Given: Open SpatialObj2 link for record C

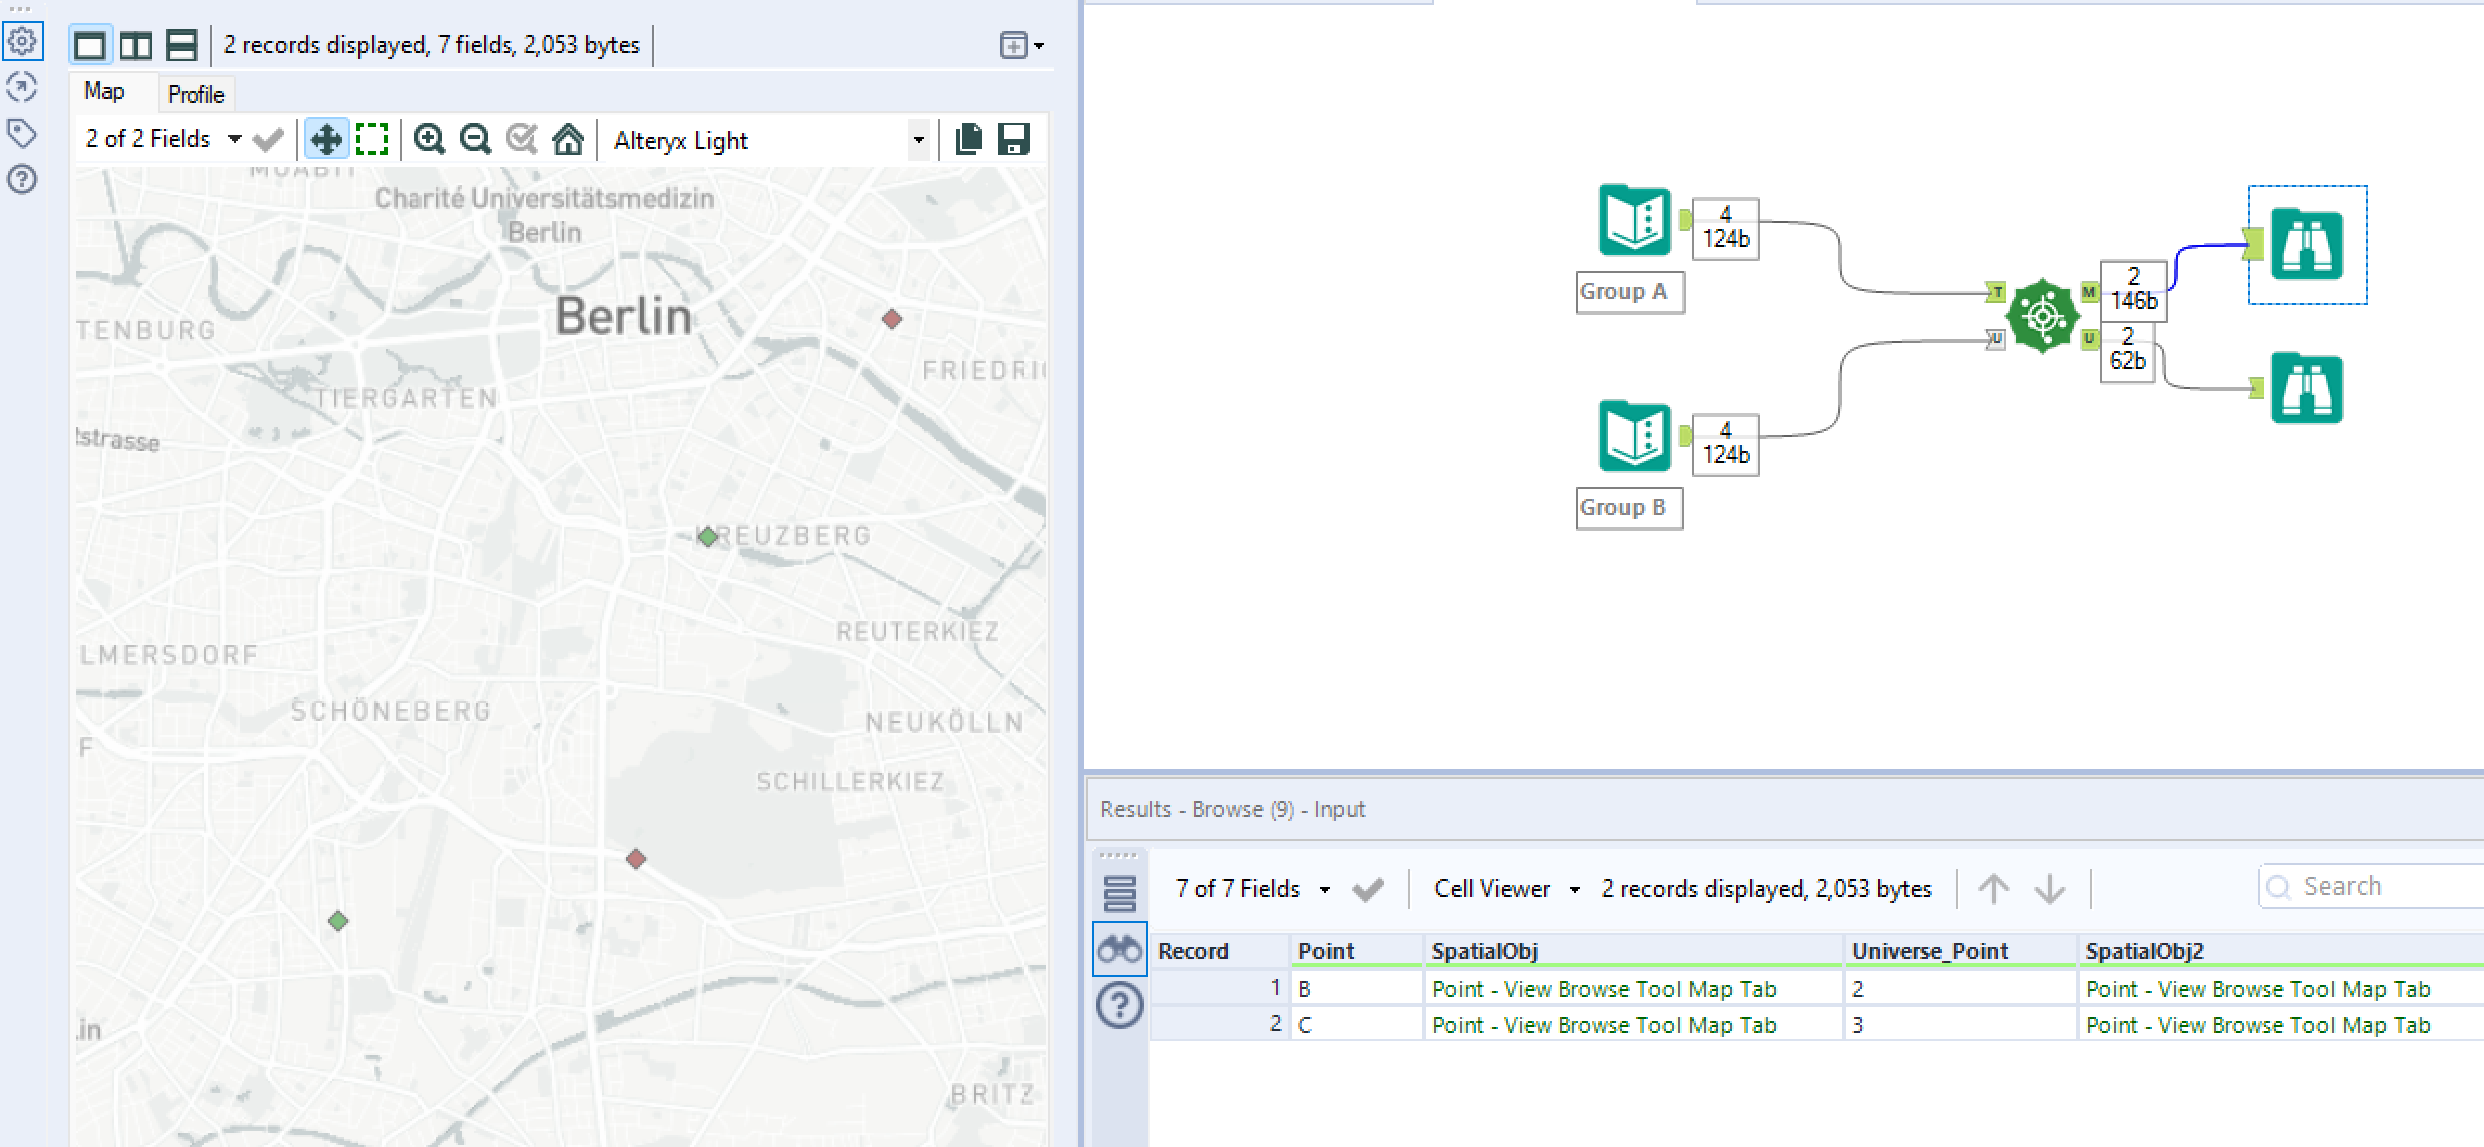Looking at the screenshot, I should (2257, 1025).
